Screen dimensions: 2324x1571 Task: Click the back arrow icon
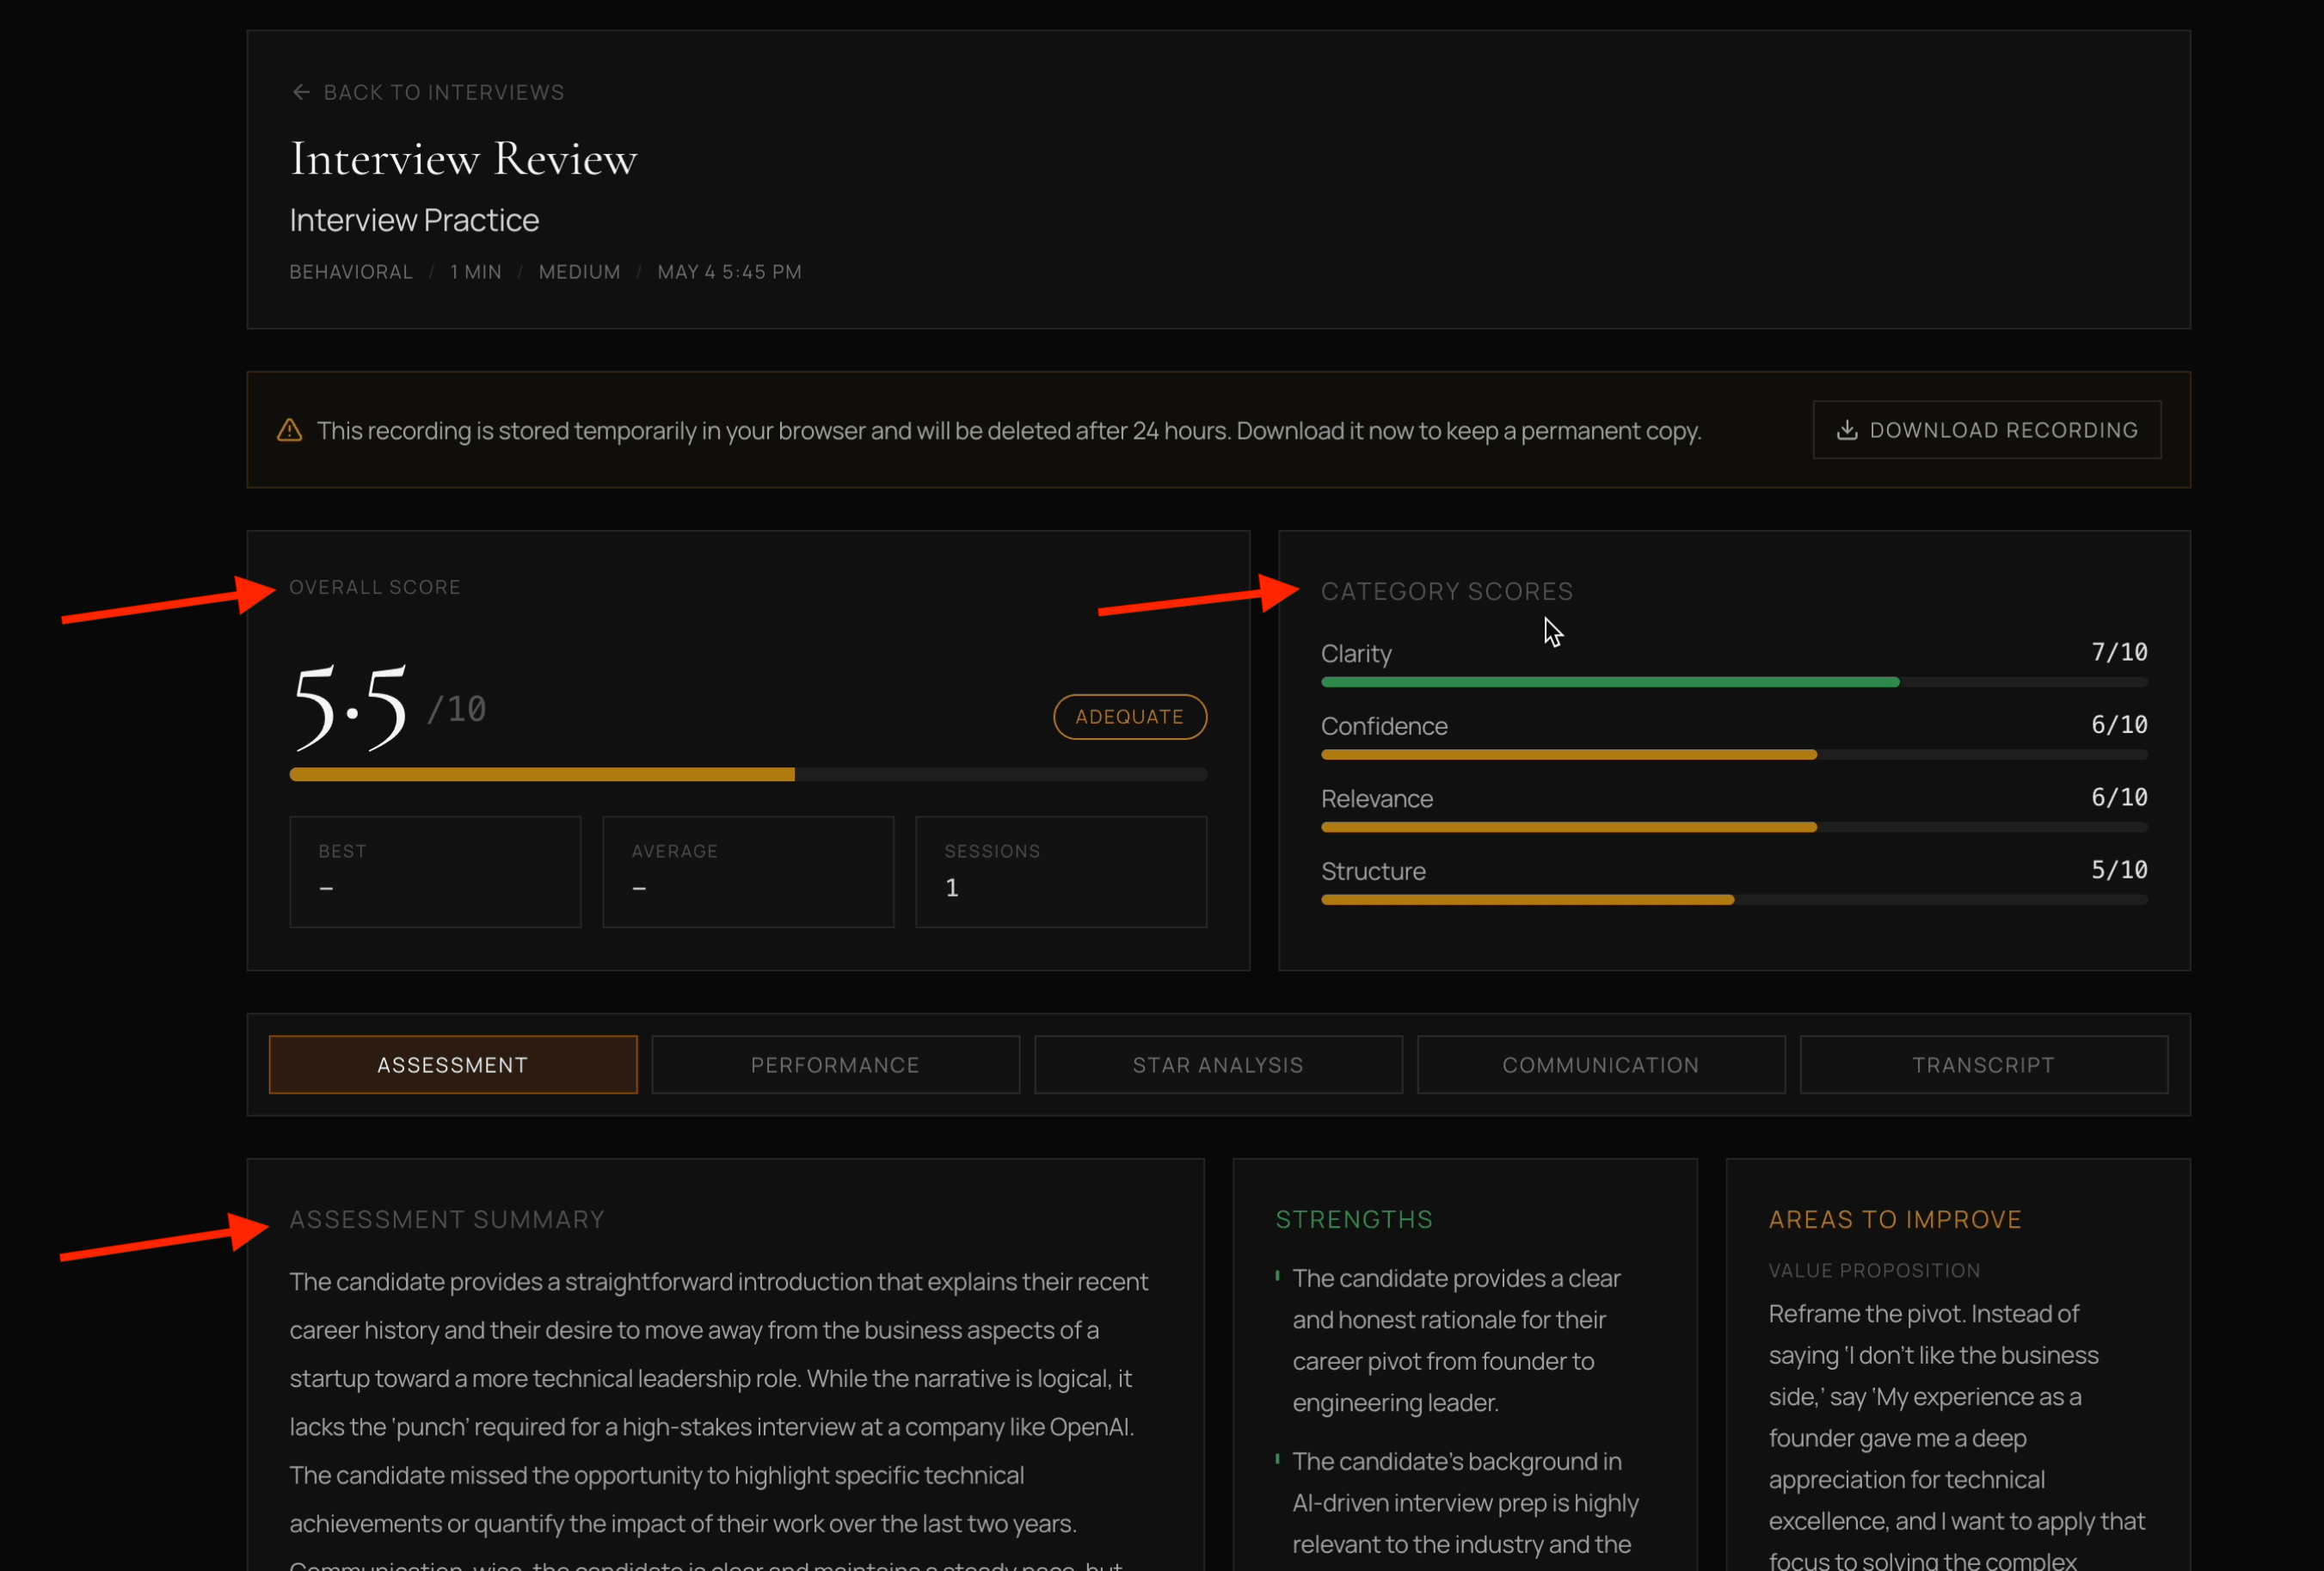coord(301,92)
